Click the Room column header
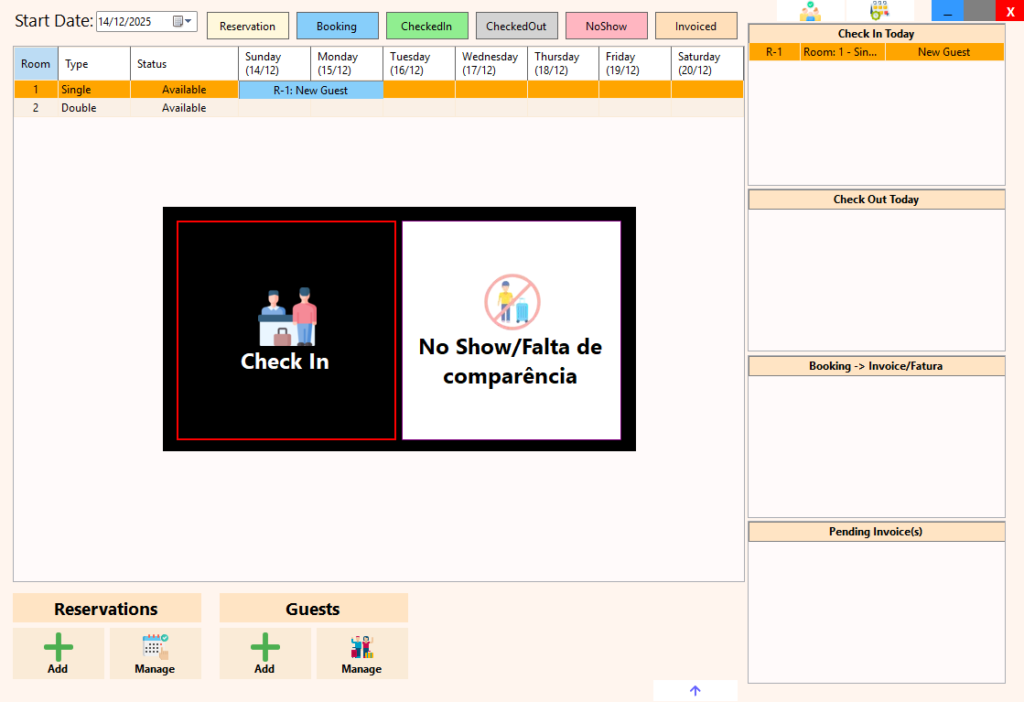The height and width of the screenshot is (702, 1024). click(x=36, y=64)
